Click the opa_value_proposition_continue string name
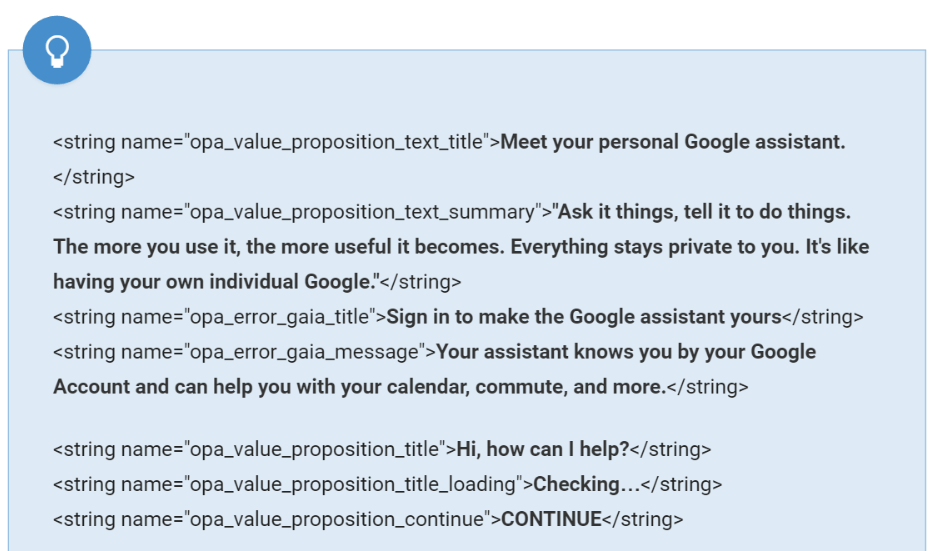 point(336,519)
